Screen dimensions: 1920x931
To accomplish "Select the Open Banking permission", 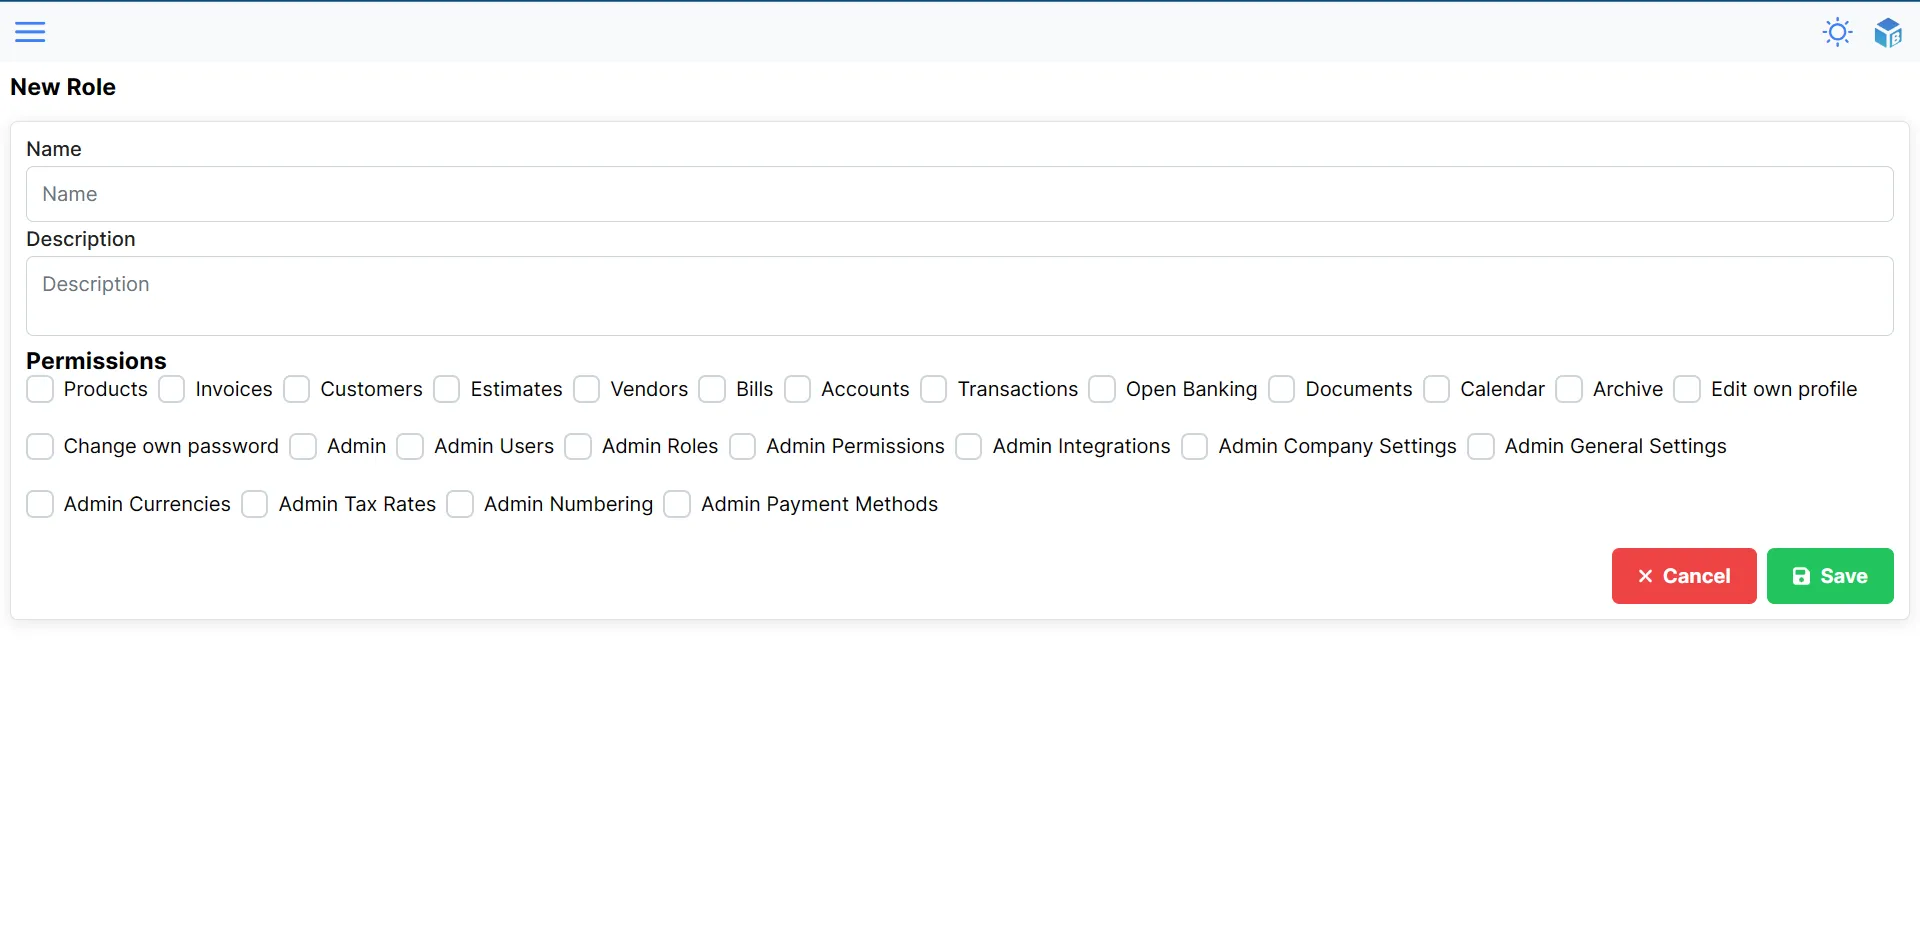I will (1102, 389).
